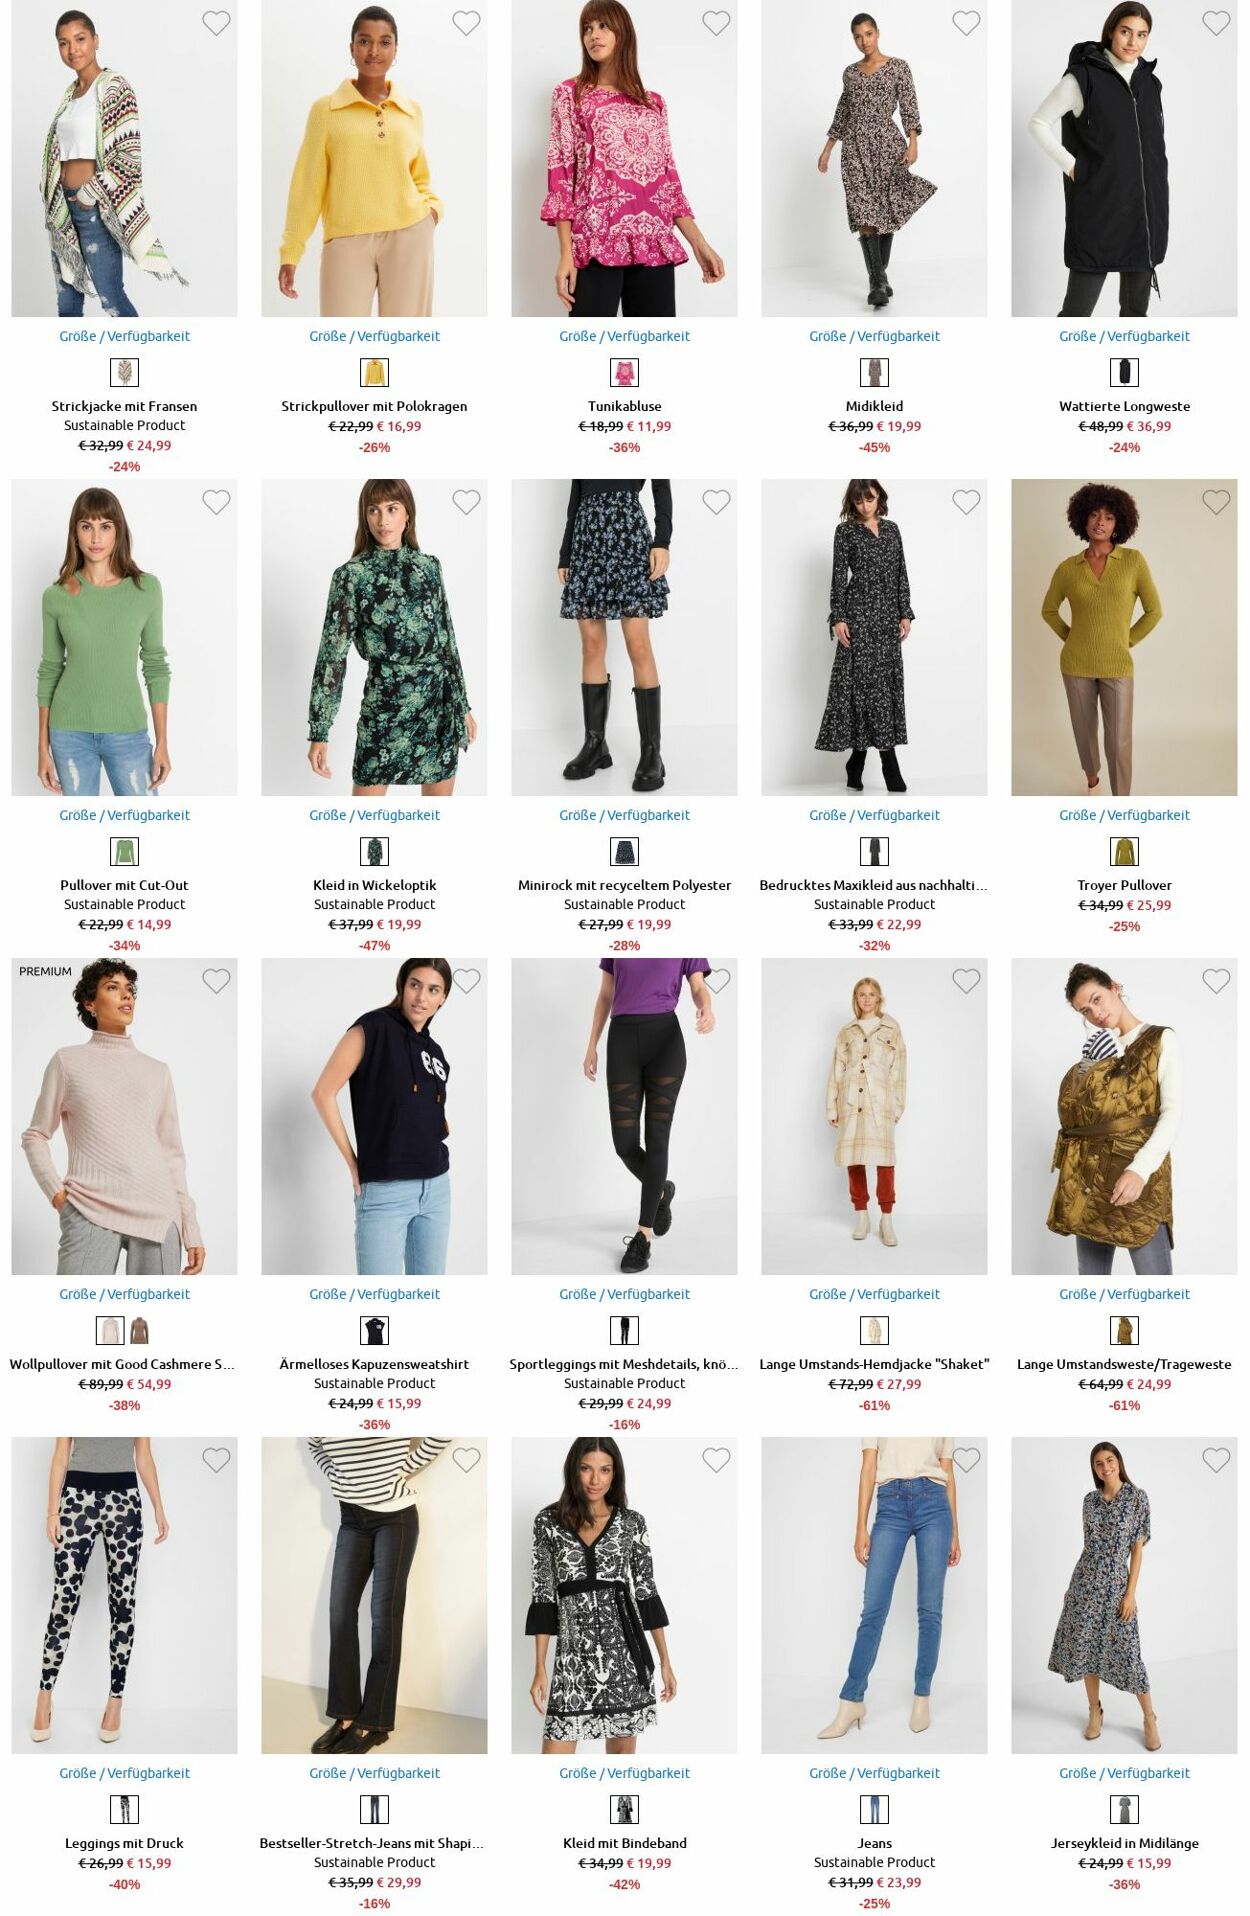Select the light pink Wollpullover swatch

(x=110, y=1330)
